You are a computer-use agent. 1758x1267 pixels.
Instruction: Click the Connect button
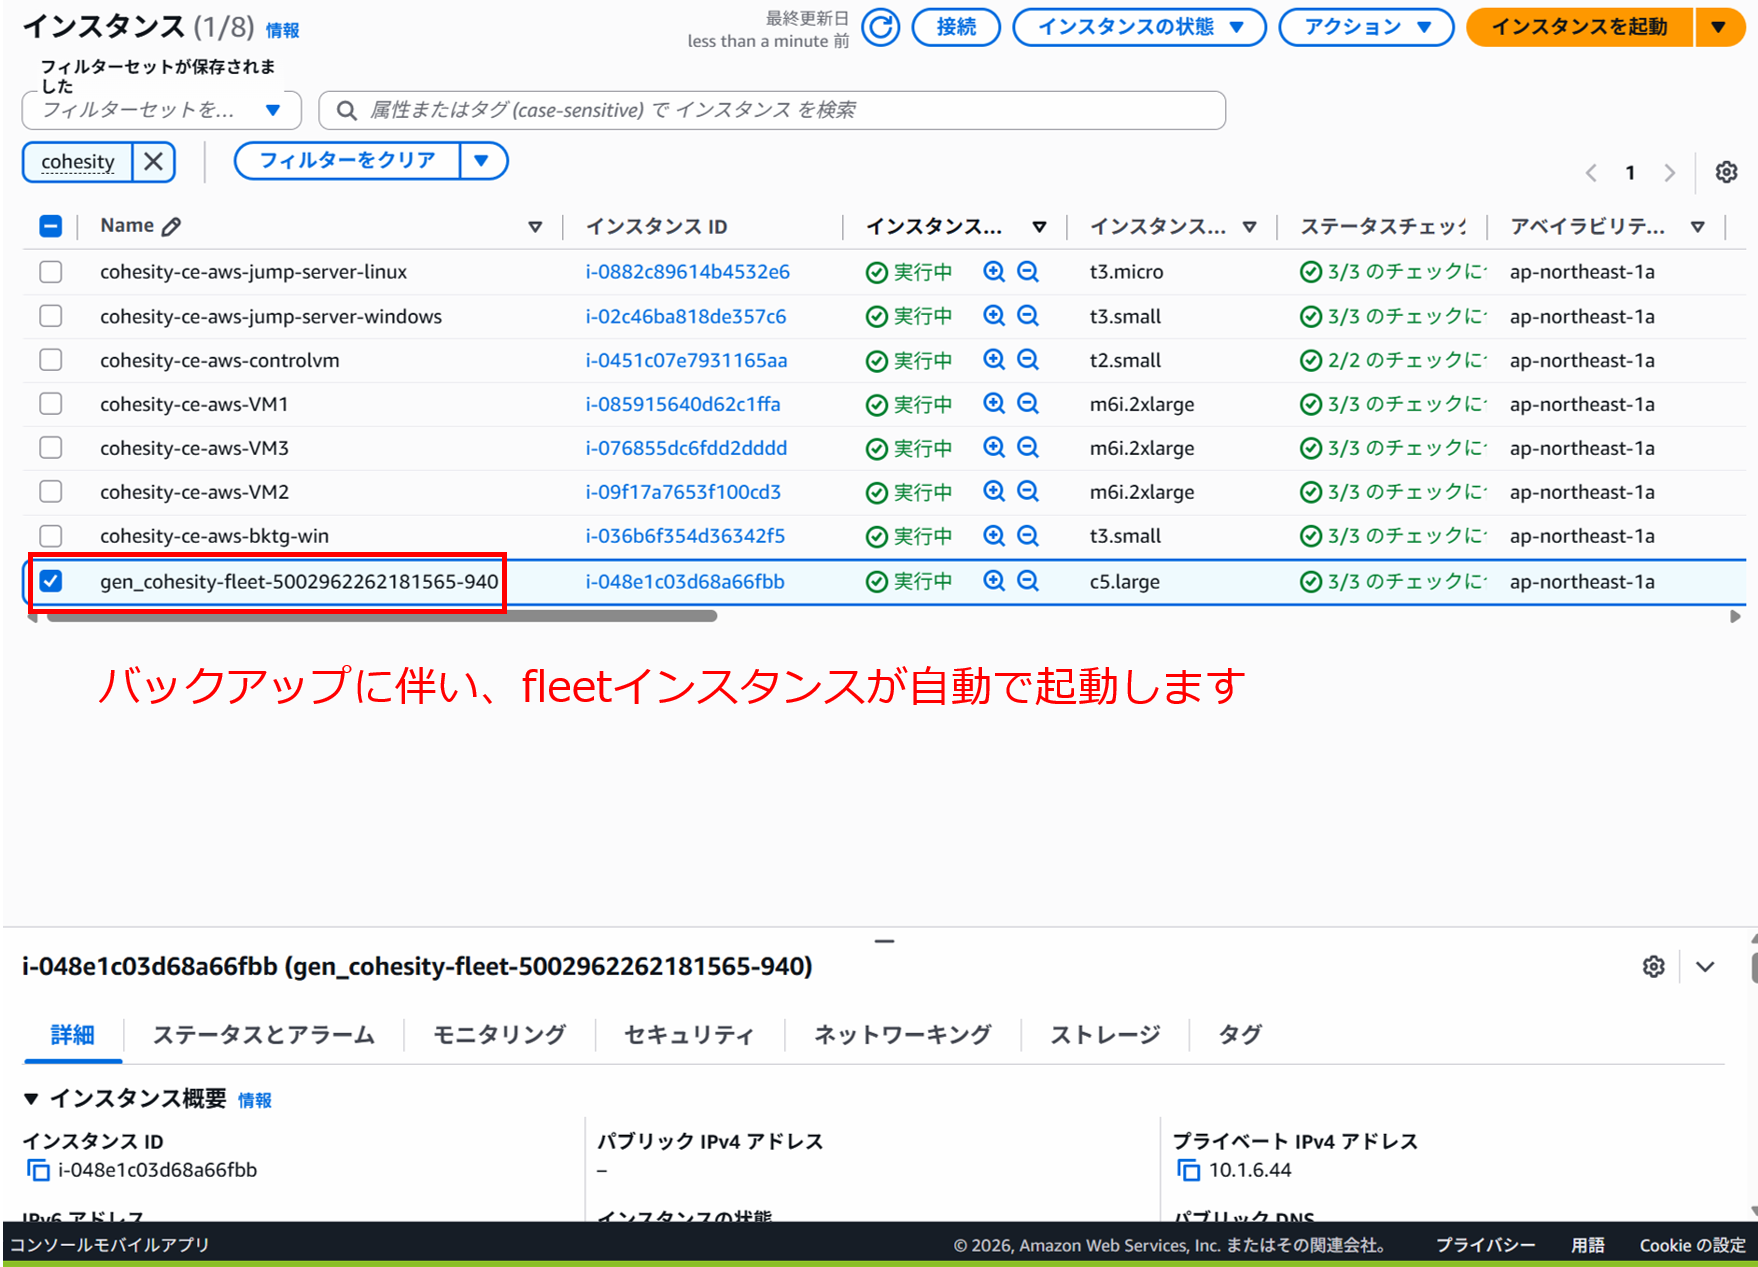coord(956,27)
